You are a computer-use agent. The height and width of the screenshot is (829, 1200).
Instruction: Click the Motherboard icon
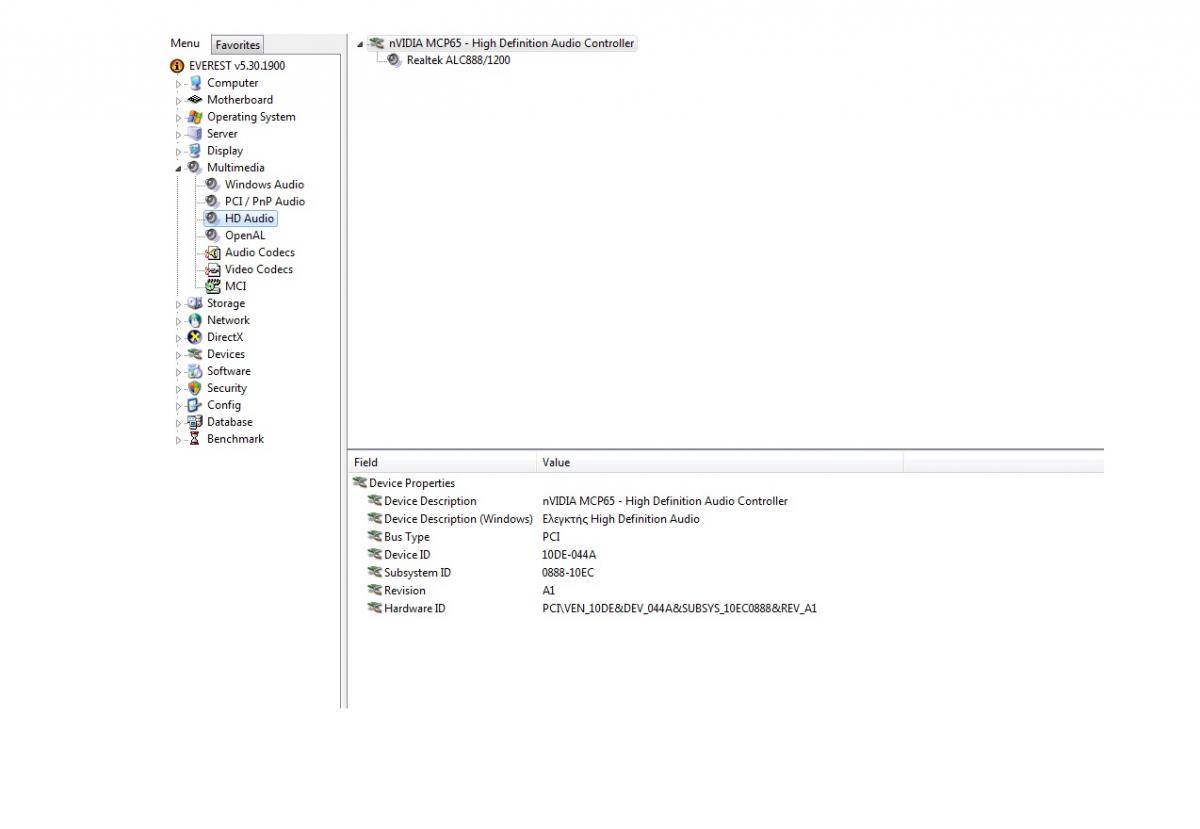(196, 100)
